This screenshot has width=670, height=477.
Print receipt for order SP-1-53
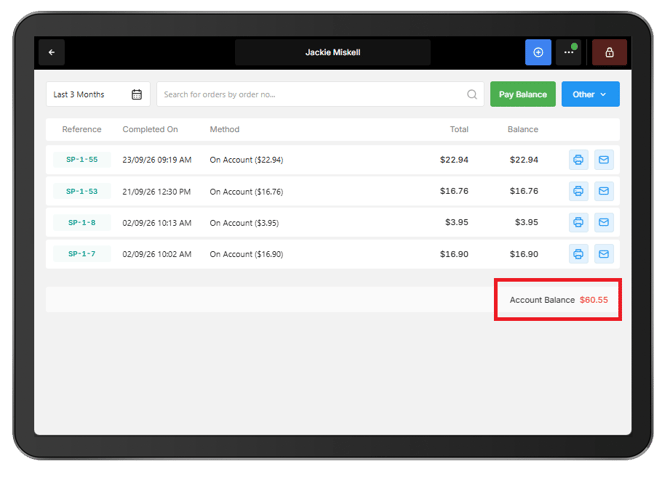coord(579,191)
